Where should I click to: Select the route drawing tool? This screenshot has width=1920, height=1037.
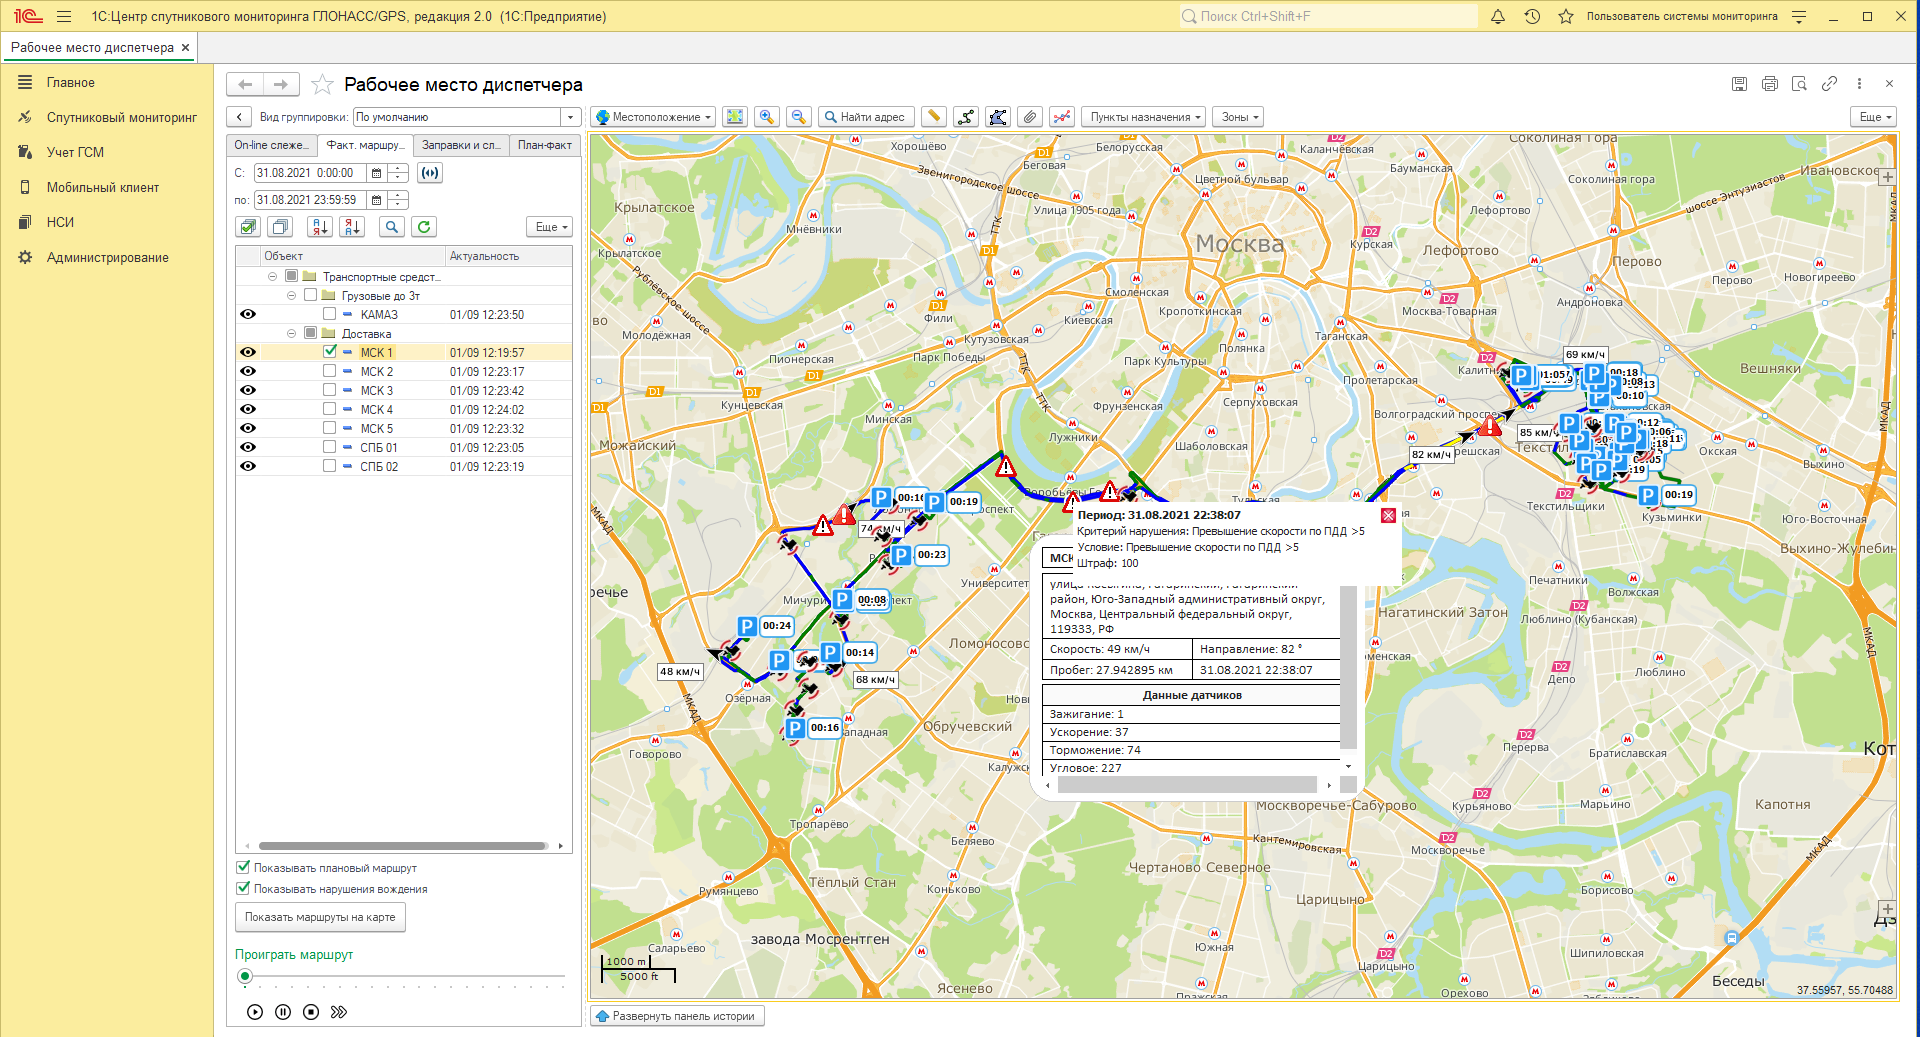pos(966,117)
